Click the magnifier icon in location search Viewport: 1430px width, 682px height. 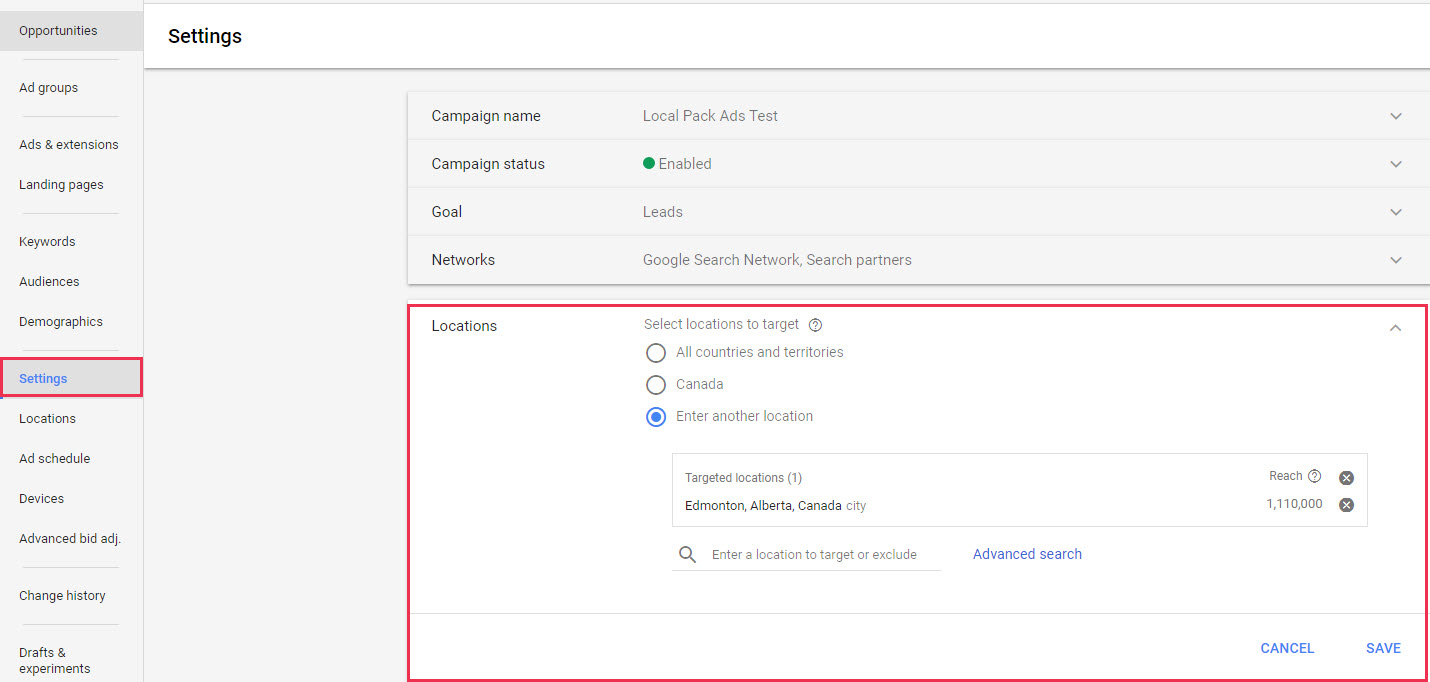tap(687, 555)
